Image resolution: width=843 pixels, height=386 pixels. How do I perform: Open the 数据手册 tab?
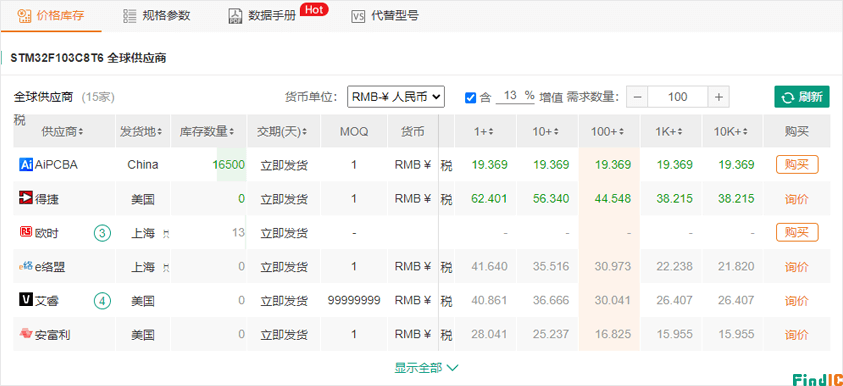(x=262, y=16)
